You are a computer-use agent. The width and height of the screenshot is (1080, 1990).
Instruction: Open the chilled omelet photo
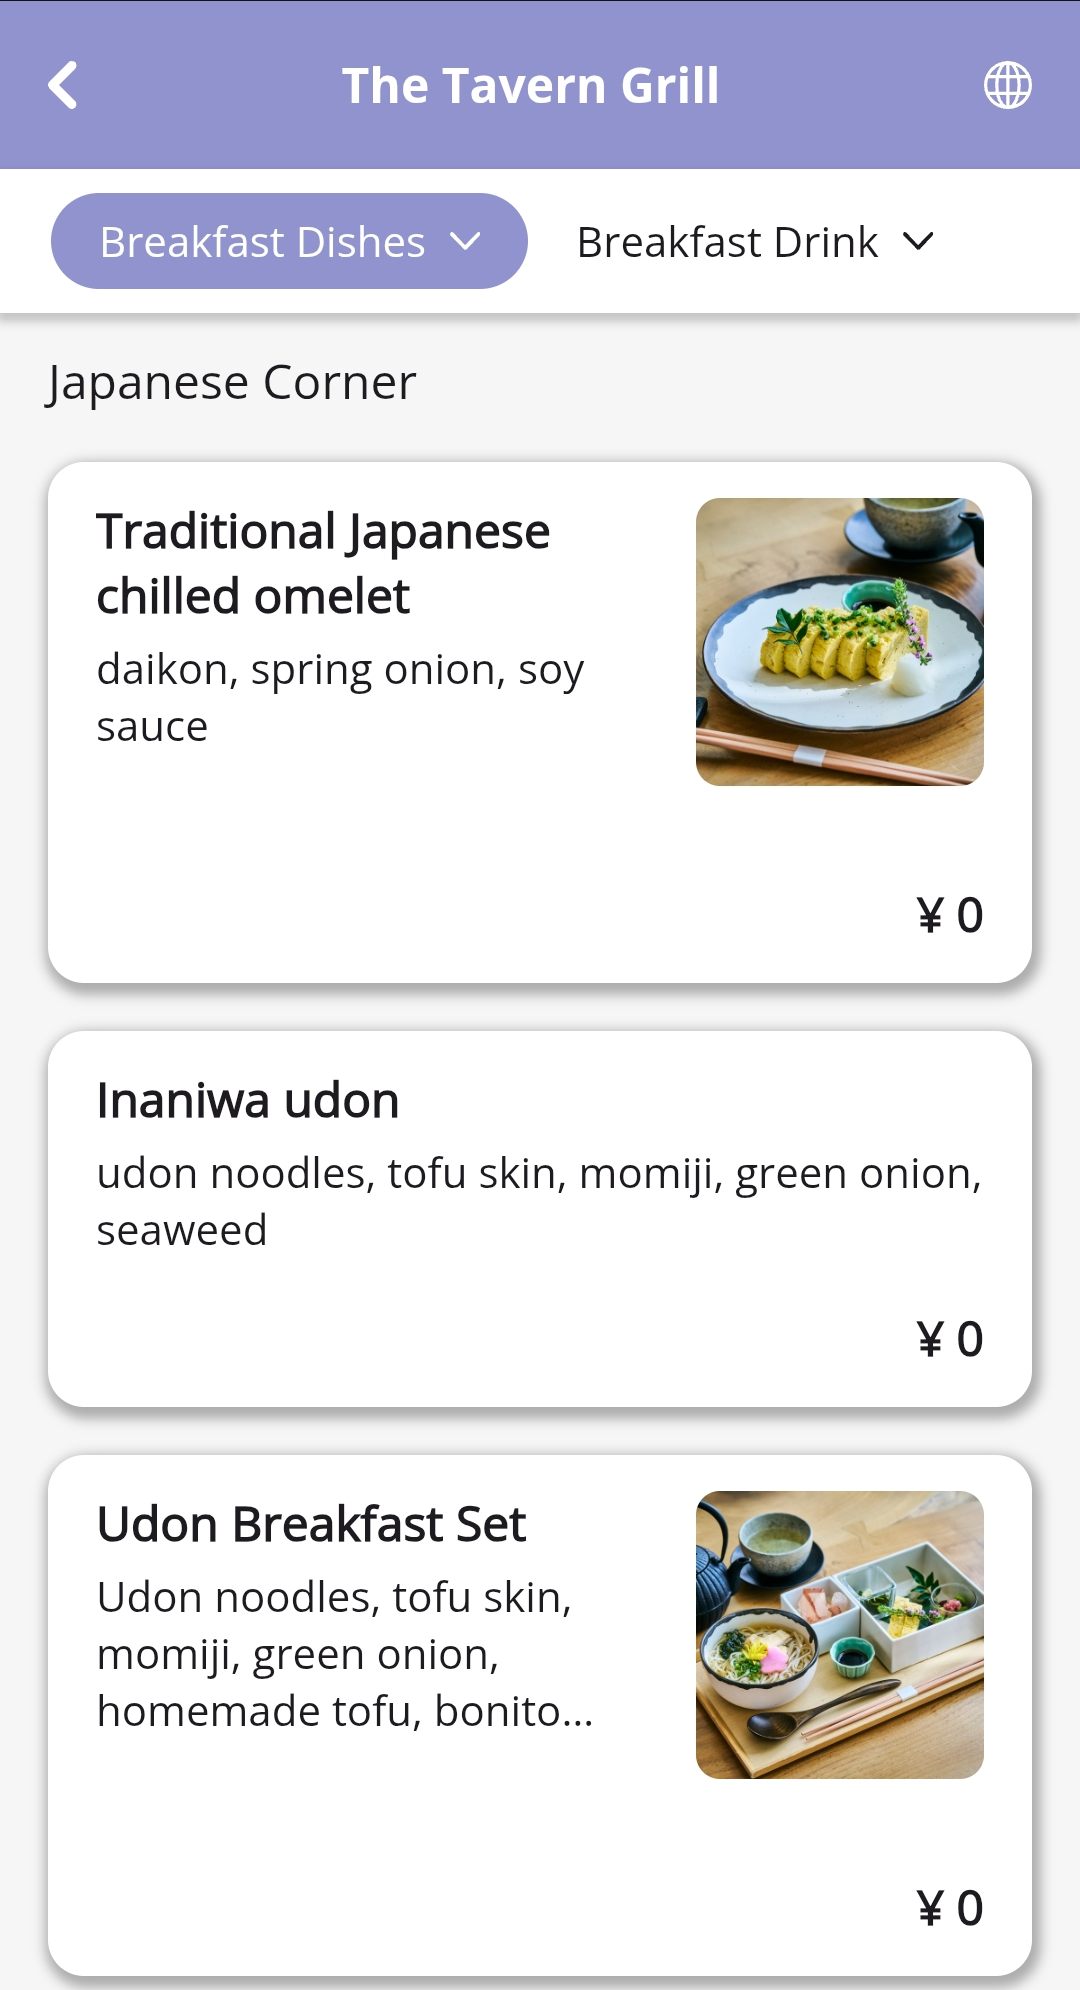tap(839, 641)
